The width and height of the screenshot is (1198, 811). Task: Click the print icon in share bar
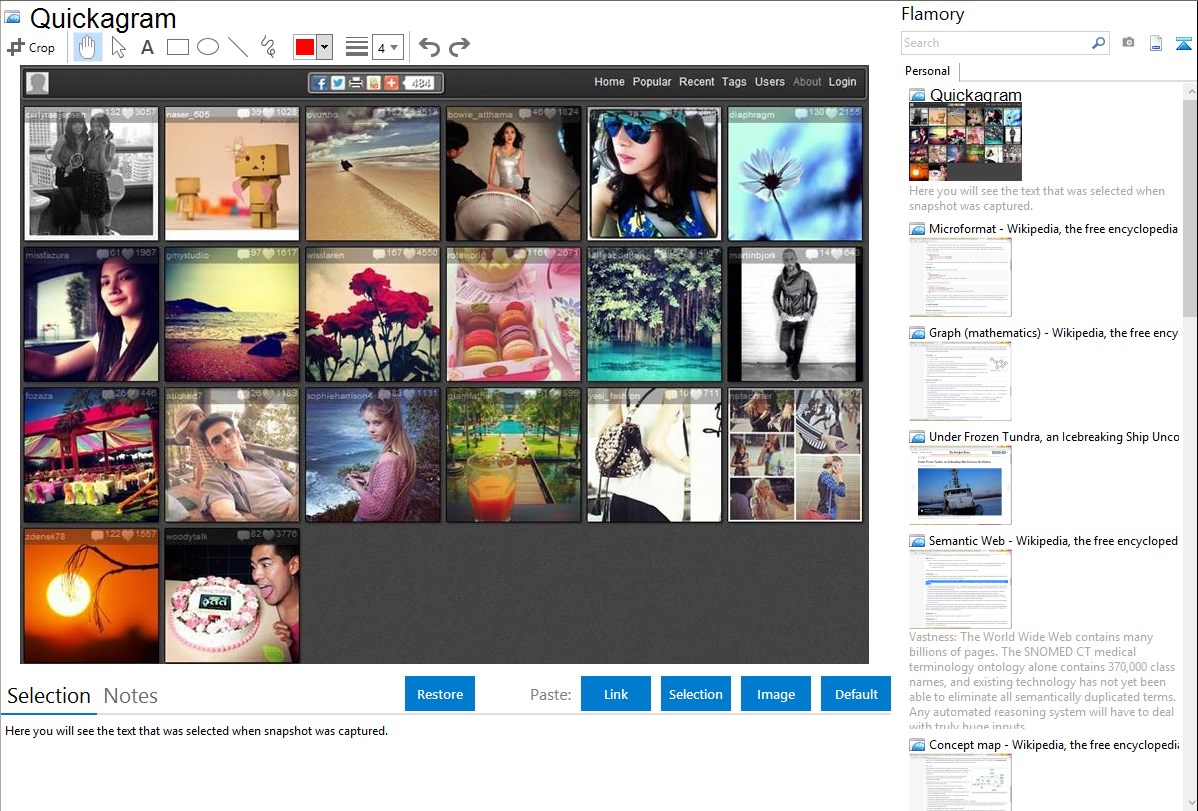pyautogui.click(x=355, y=83)
